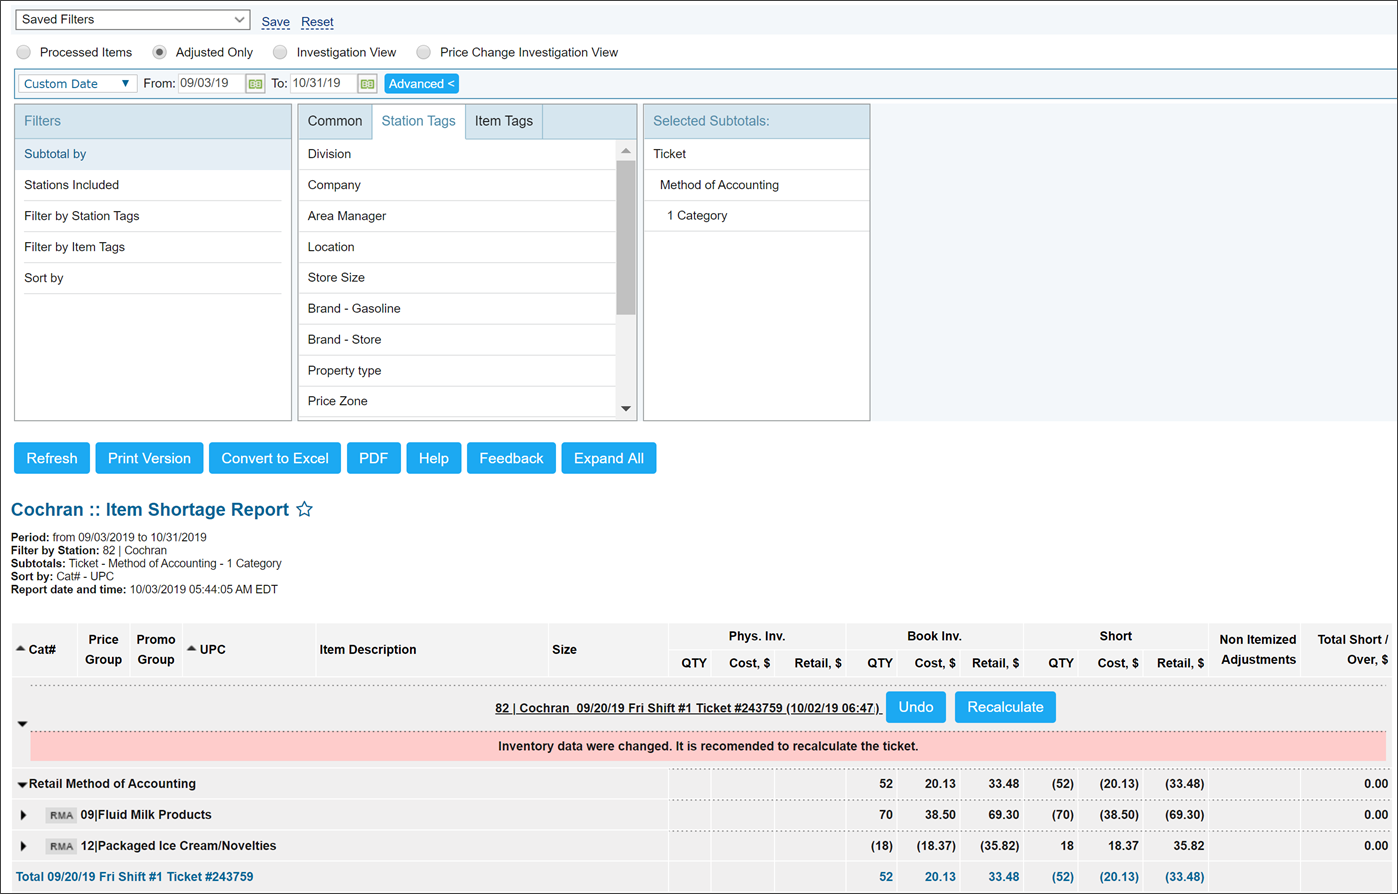
Task: Star the Item Shortage Report as favorite
Action: pyautogui.click(x=304, y=509)
